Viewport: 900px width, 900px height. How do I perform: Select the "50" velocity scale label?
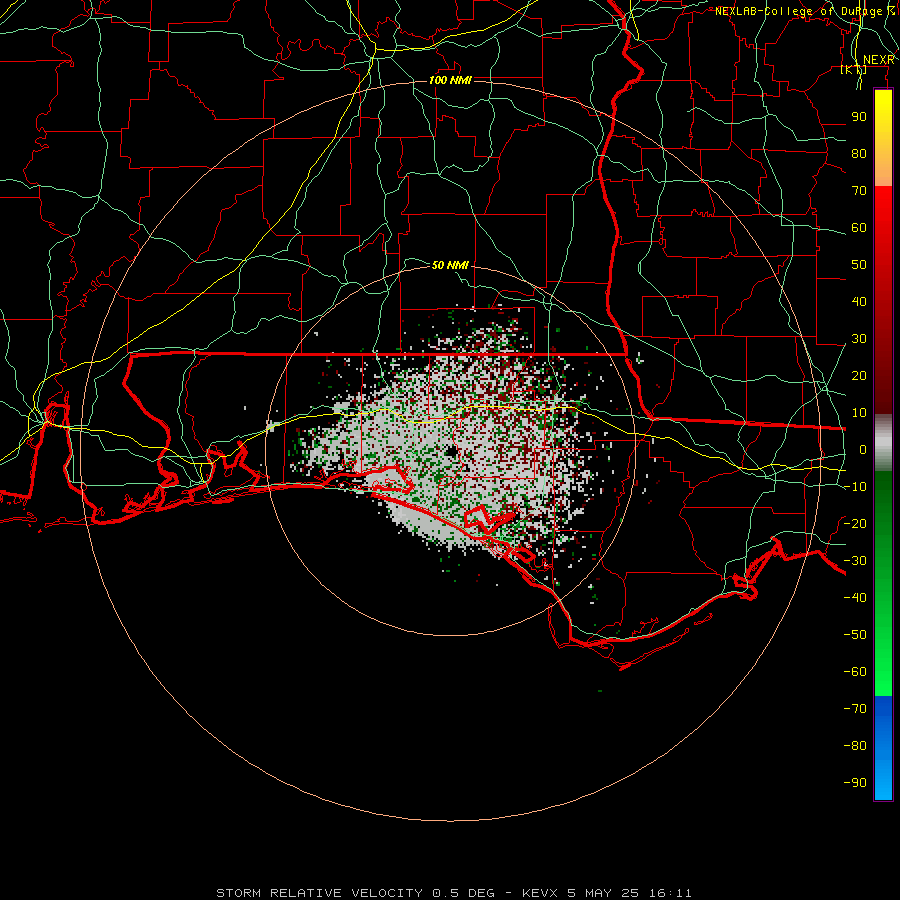859,265
